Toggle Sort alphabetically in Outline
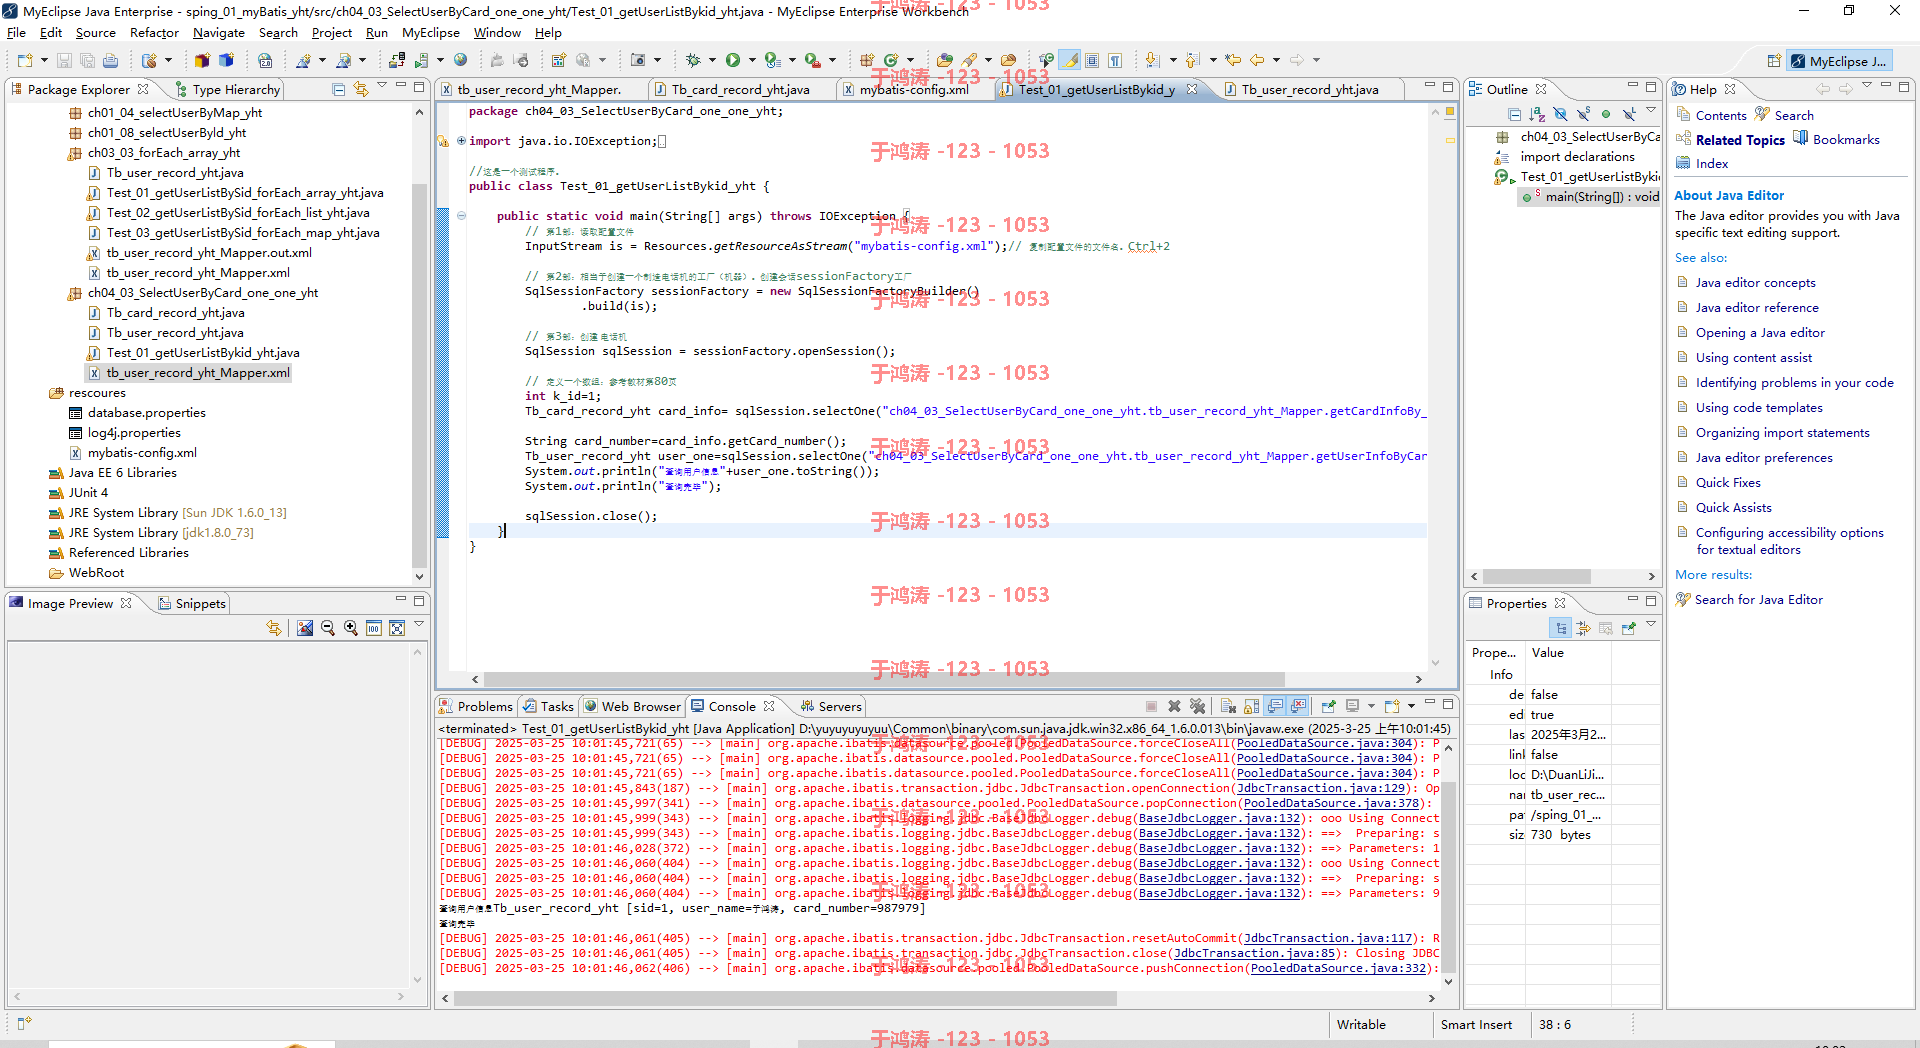This screenshot has height=1048, width=1920. click(x=1538, y=114)
